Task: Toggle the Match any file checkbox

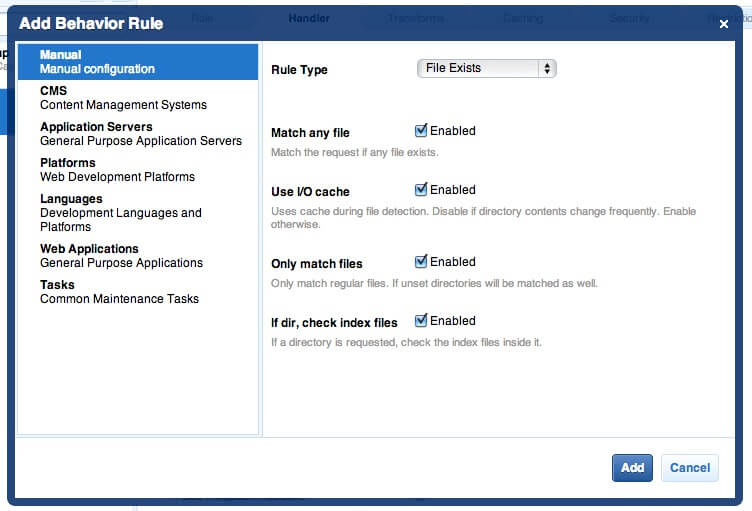Action: point(421,131)
